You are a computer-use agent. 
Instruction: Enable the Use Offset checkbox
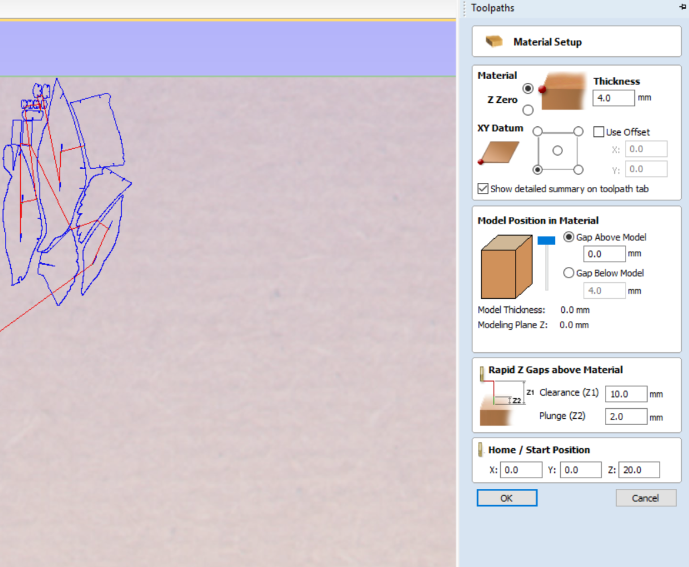(598, 132)
